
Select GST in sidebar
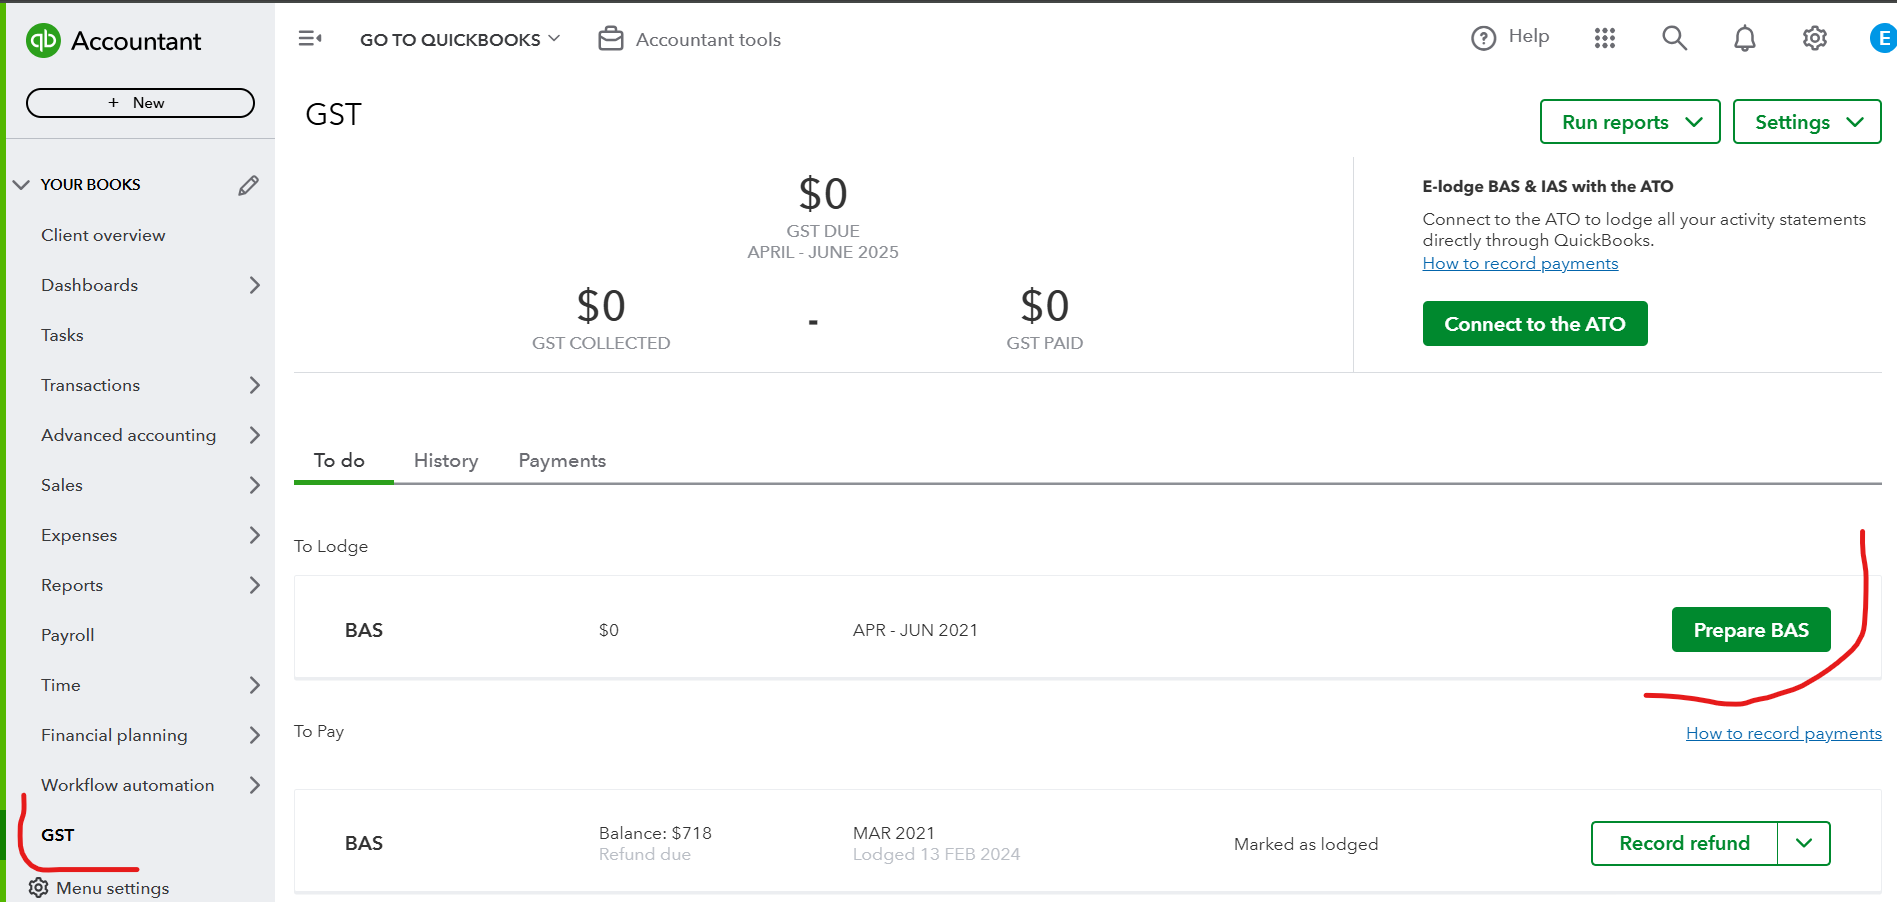[57, 835]
